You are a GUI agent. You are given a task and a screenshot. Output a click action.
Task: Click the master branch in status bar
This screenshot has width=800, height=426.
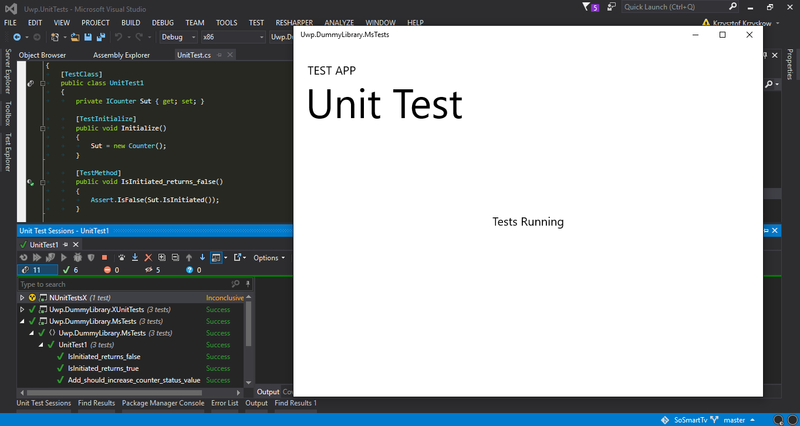735,419
